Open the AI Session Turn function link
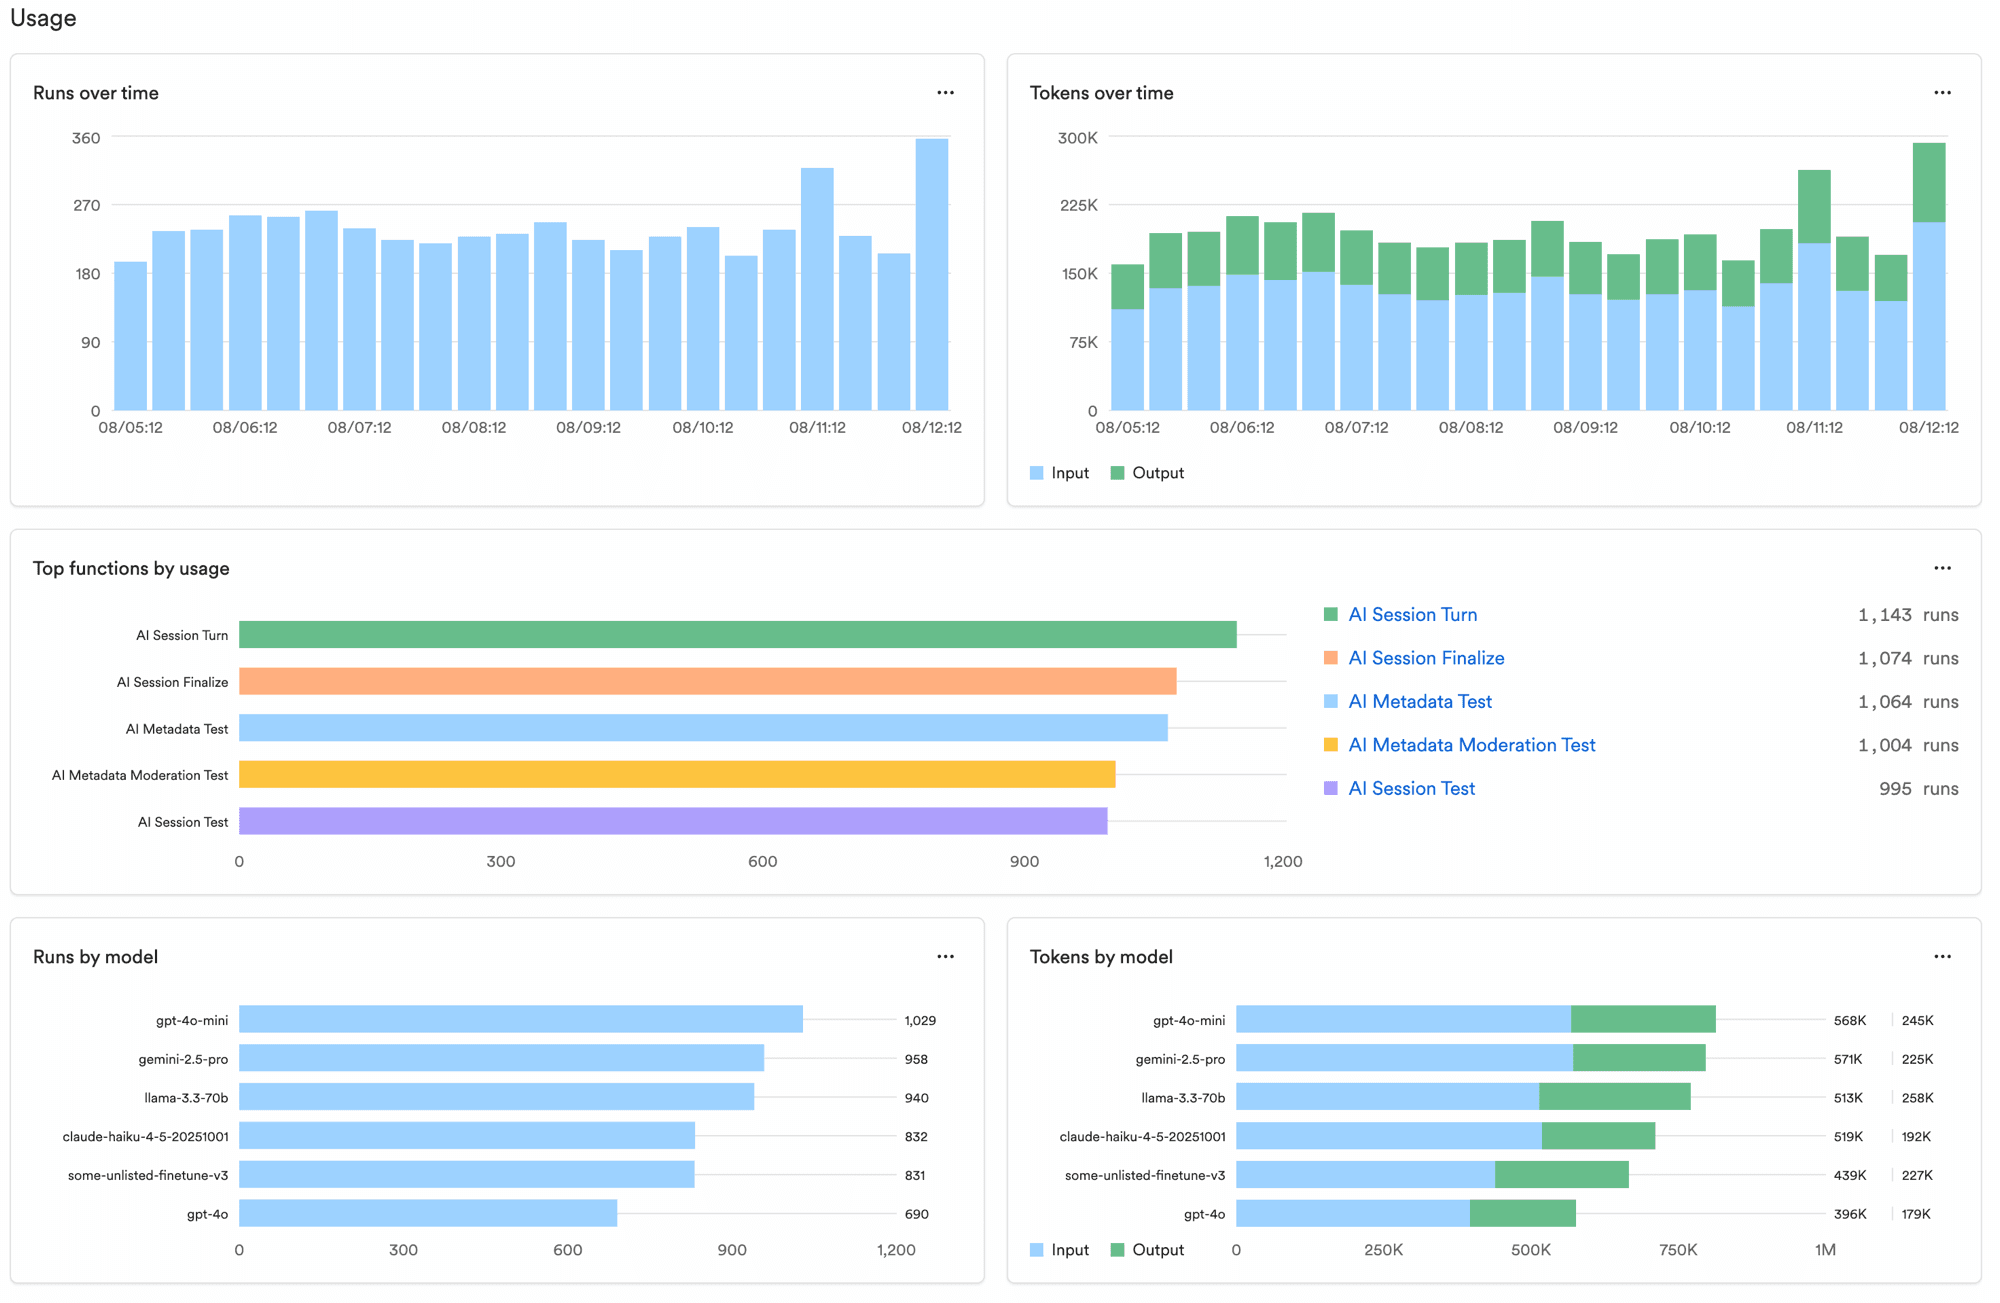Screen dimensions: 2000x1303 pyautogui.click(x=1412, y=615)
